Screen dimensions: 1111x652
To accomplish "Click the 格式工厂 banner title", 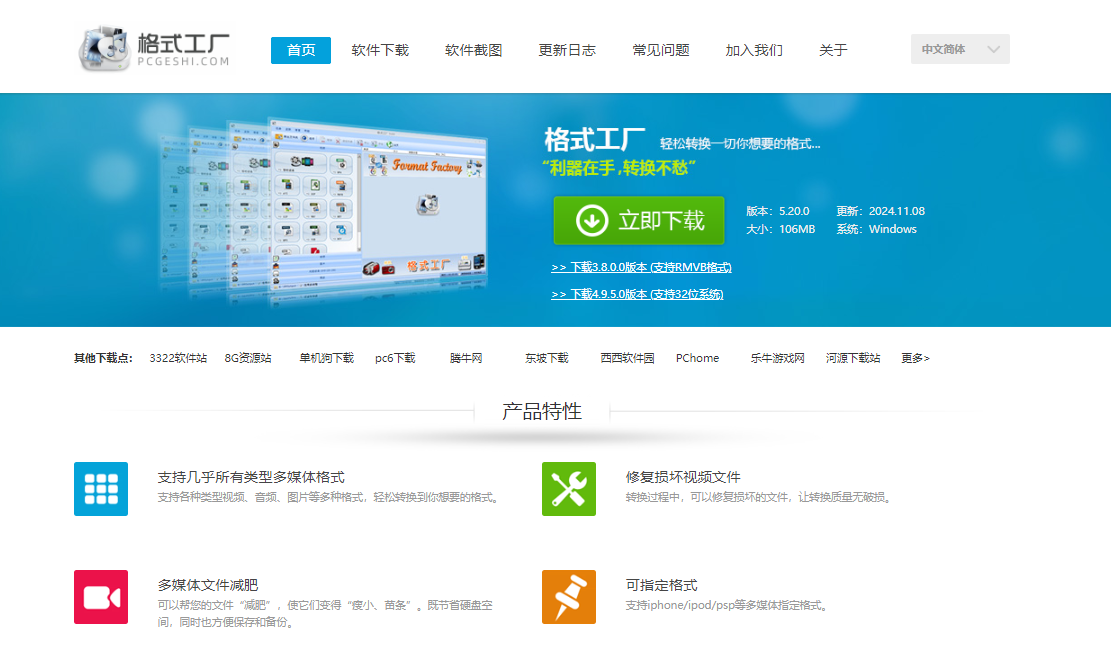I will pyautogui.click(x=594, y=140).
